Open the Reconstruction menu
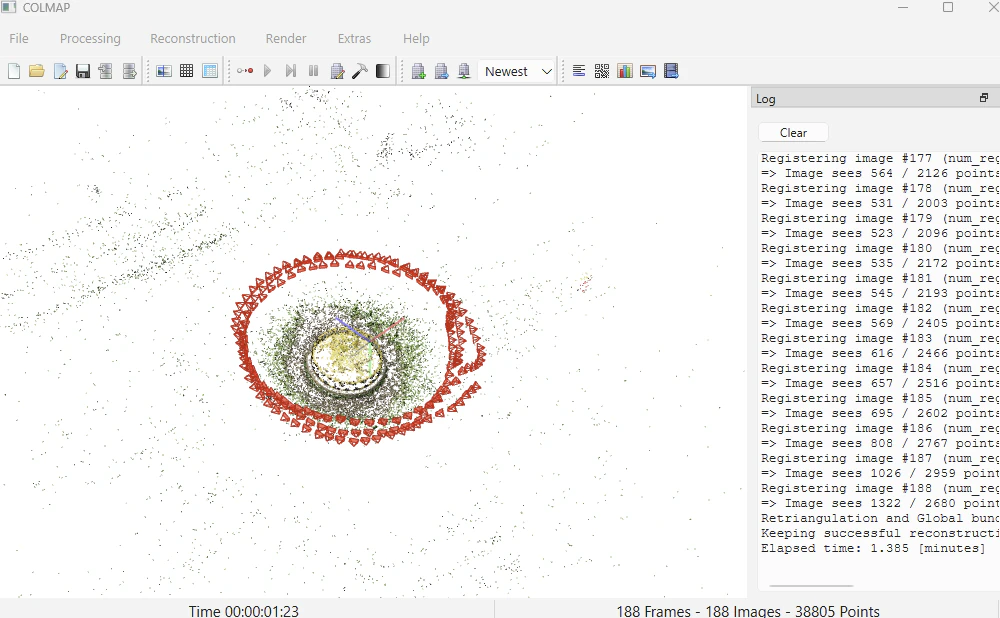The height and width of the screenshot is (618, 1000). (x=193, y=38)
